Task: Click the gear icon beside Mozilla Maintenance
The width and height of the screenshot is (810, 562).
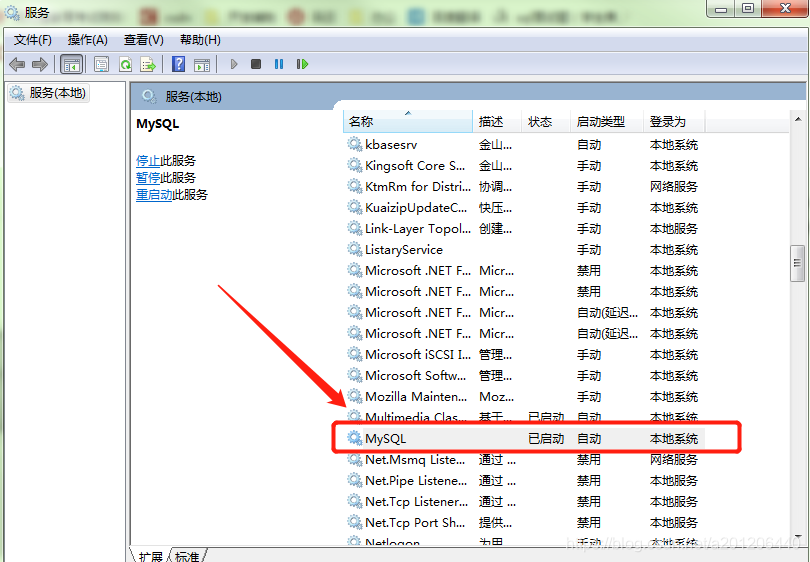Action: tap(354, 396)
